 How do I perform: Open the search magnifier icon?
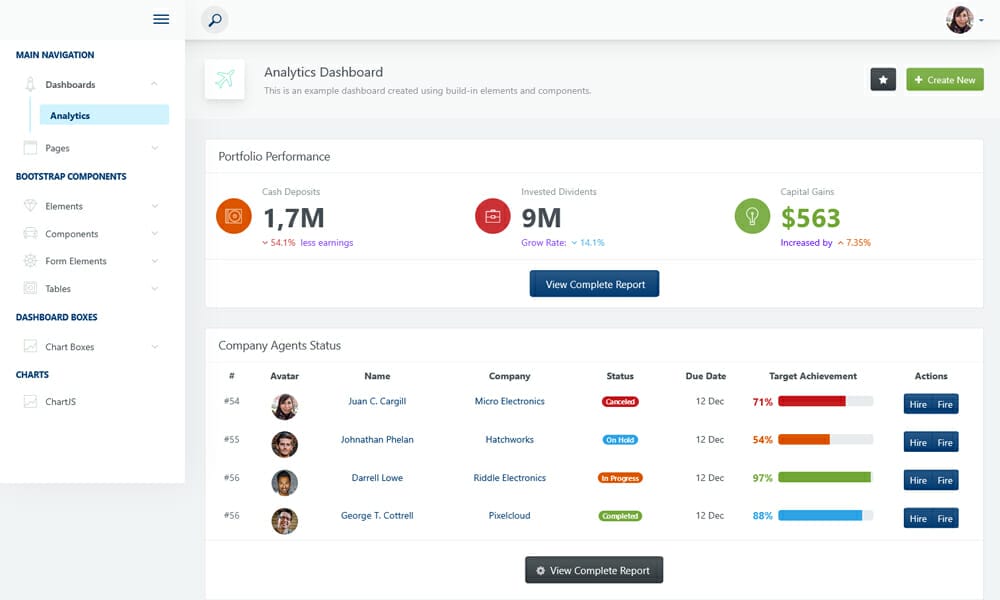click(213, 19)
